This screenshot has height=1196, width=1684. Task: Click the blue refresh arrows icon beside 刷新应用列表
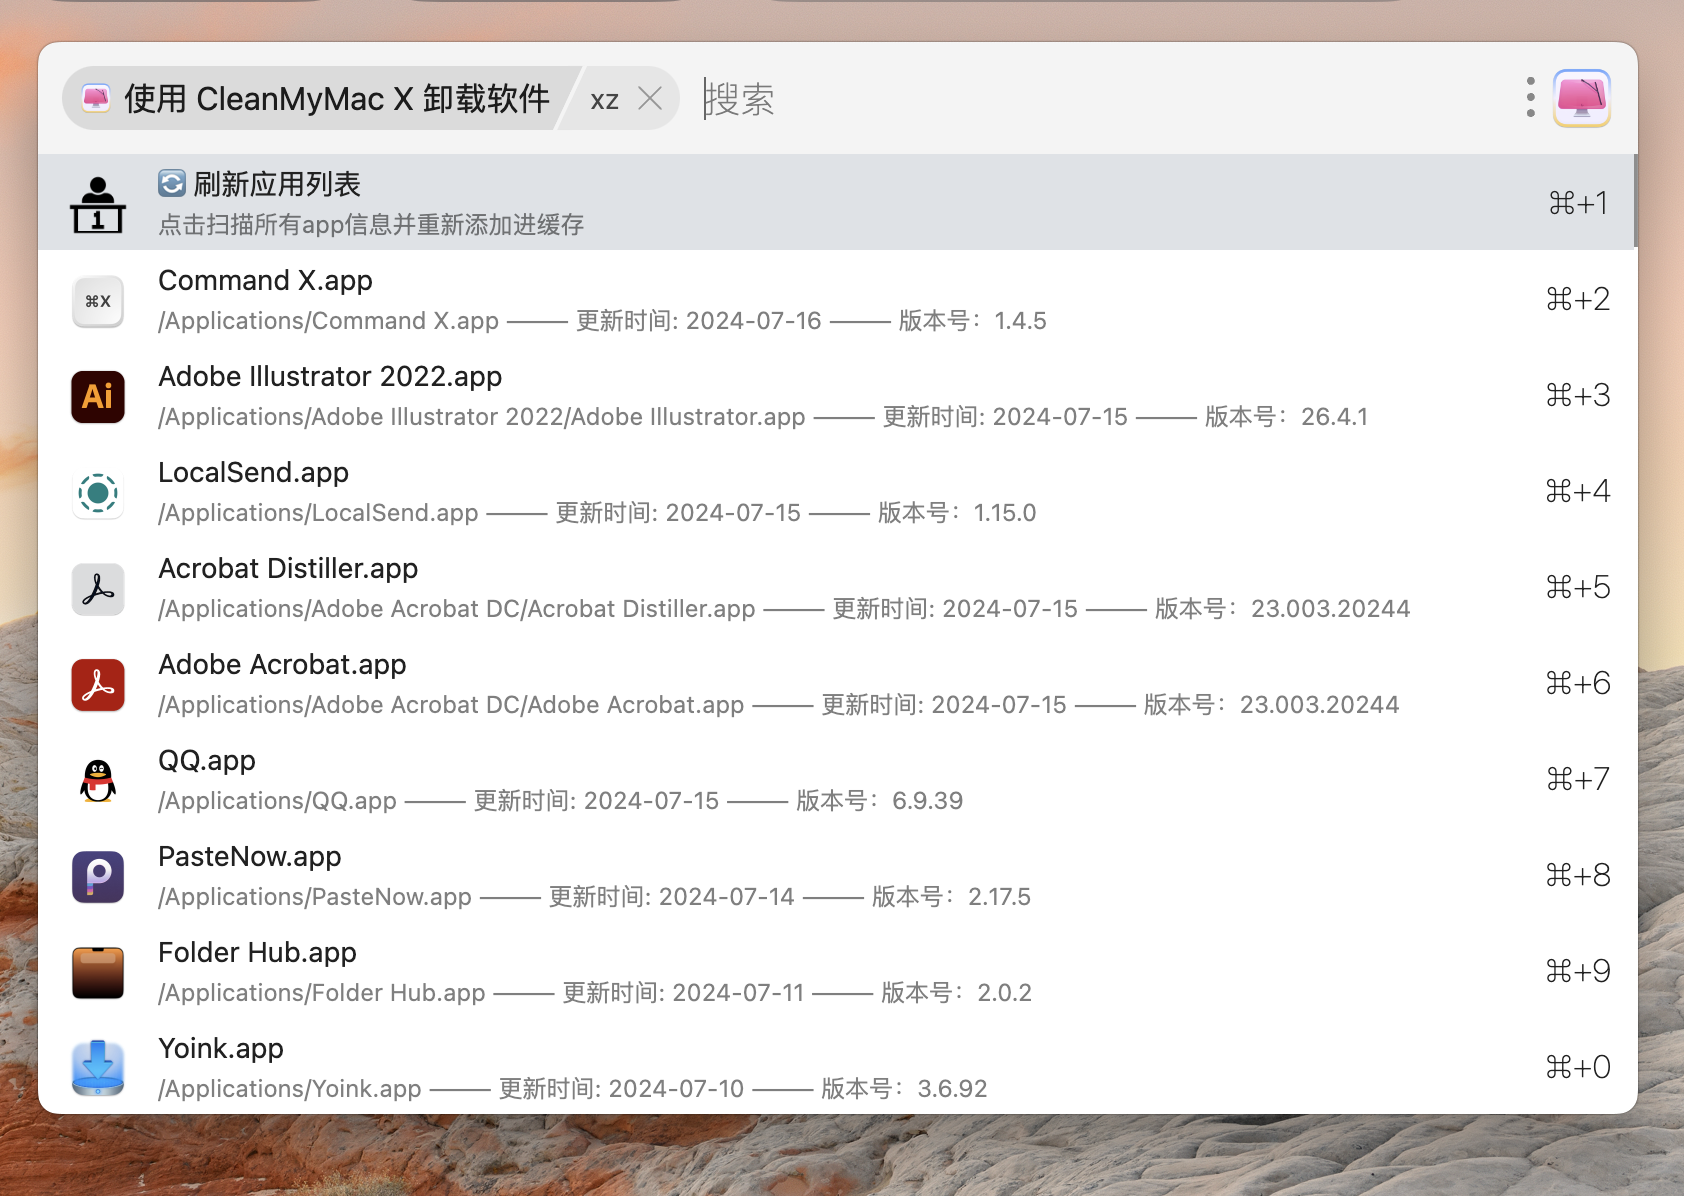click(172, 184)
